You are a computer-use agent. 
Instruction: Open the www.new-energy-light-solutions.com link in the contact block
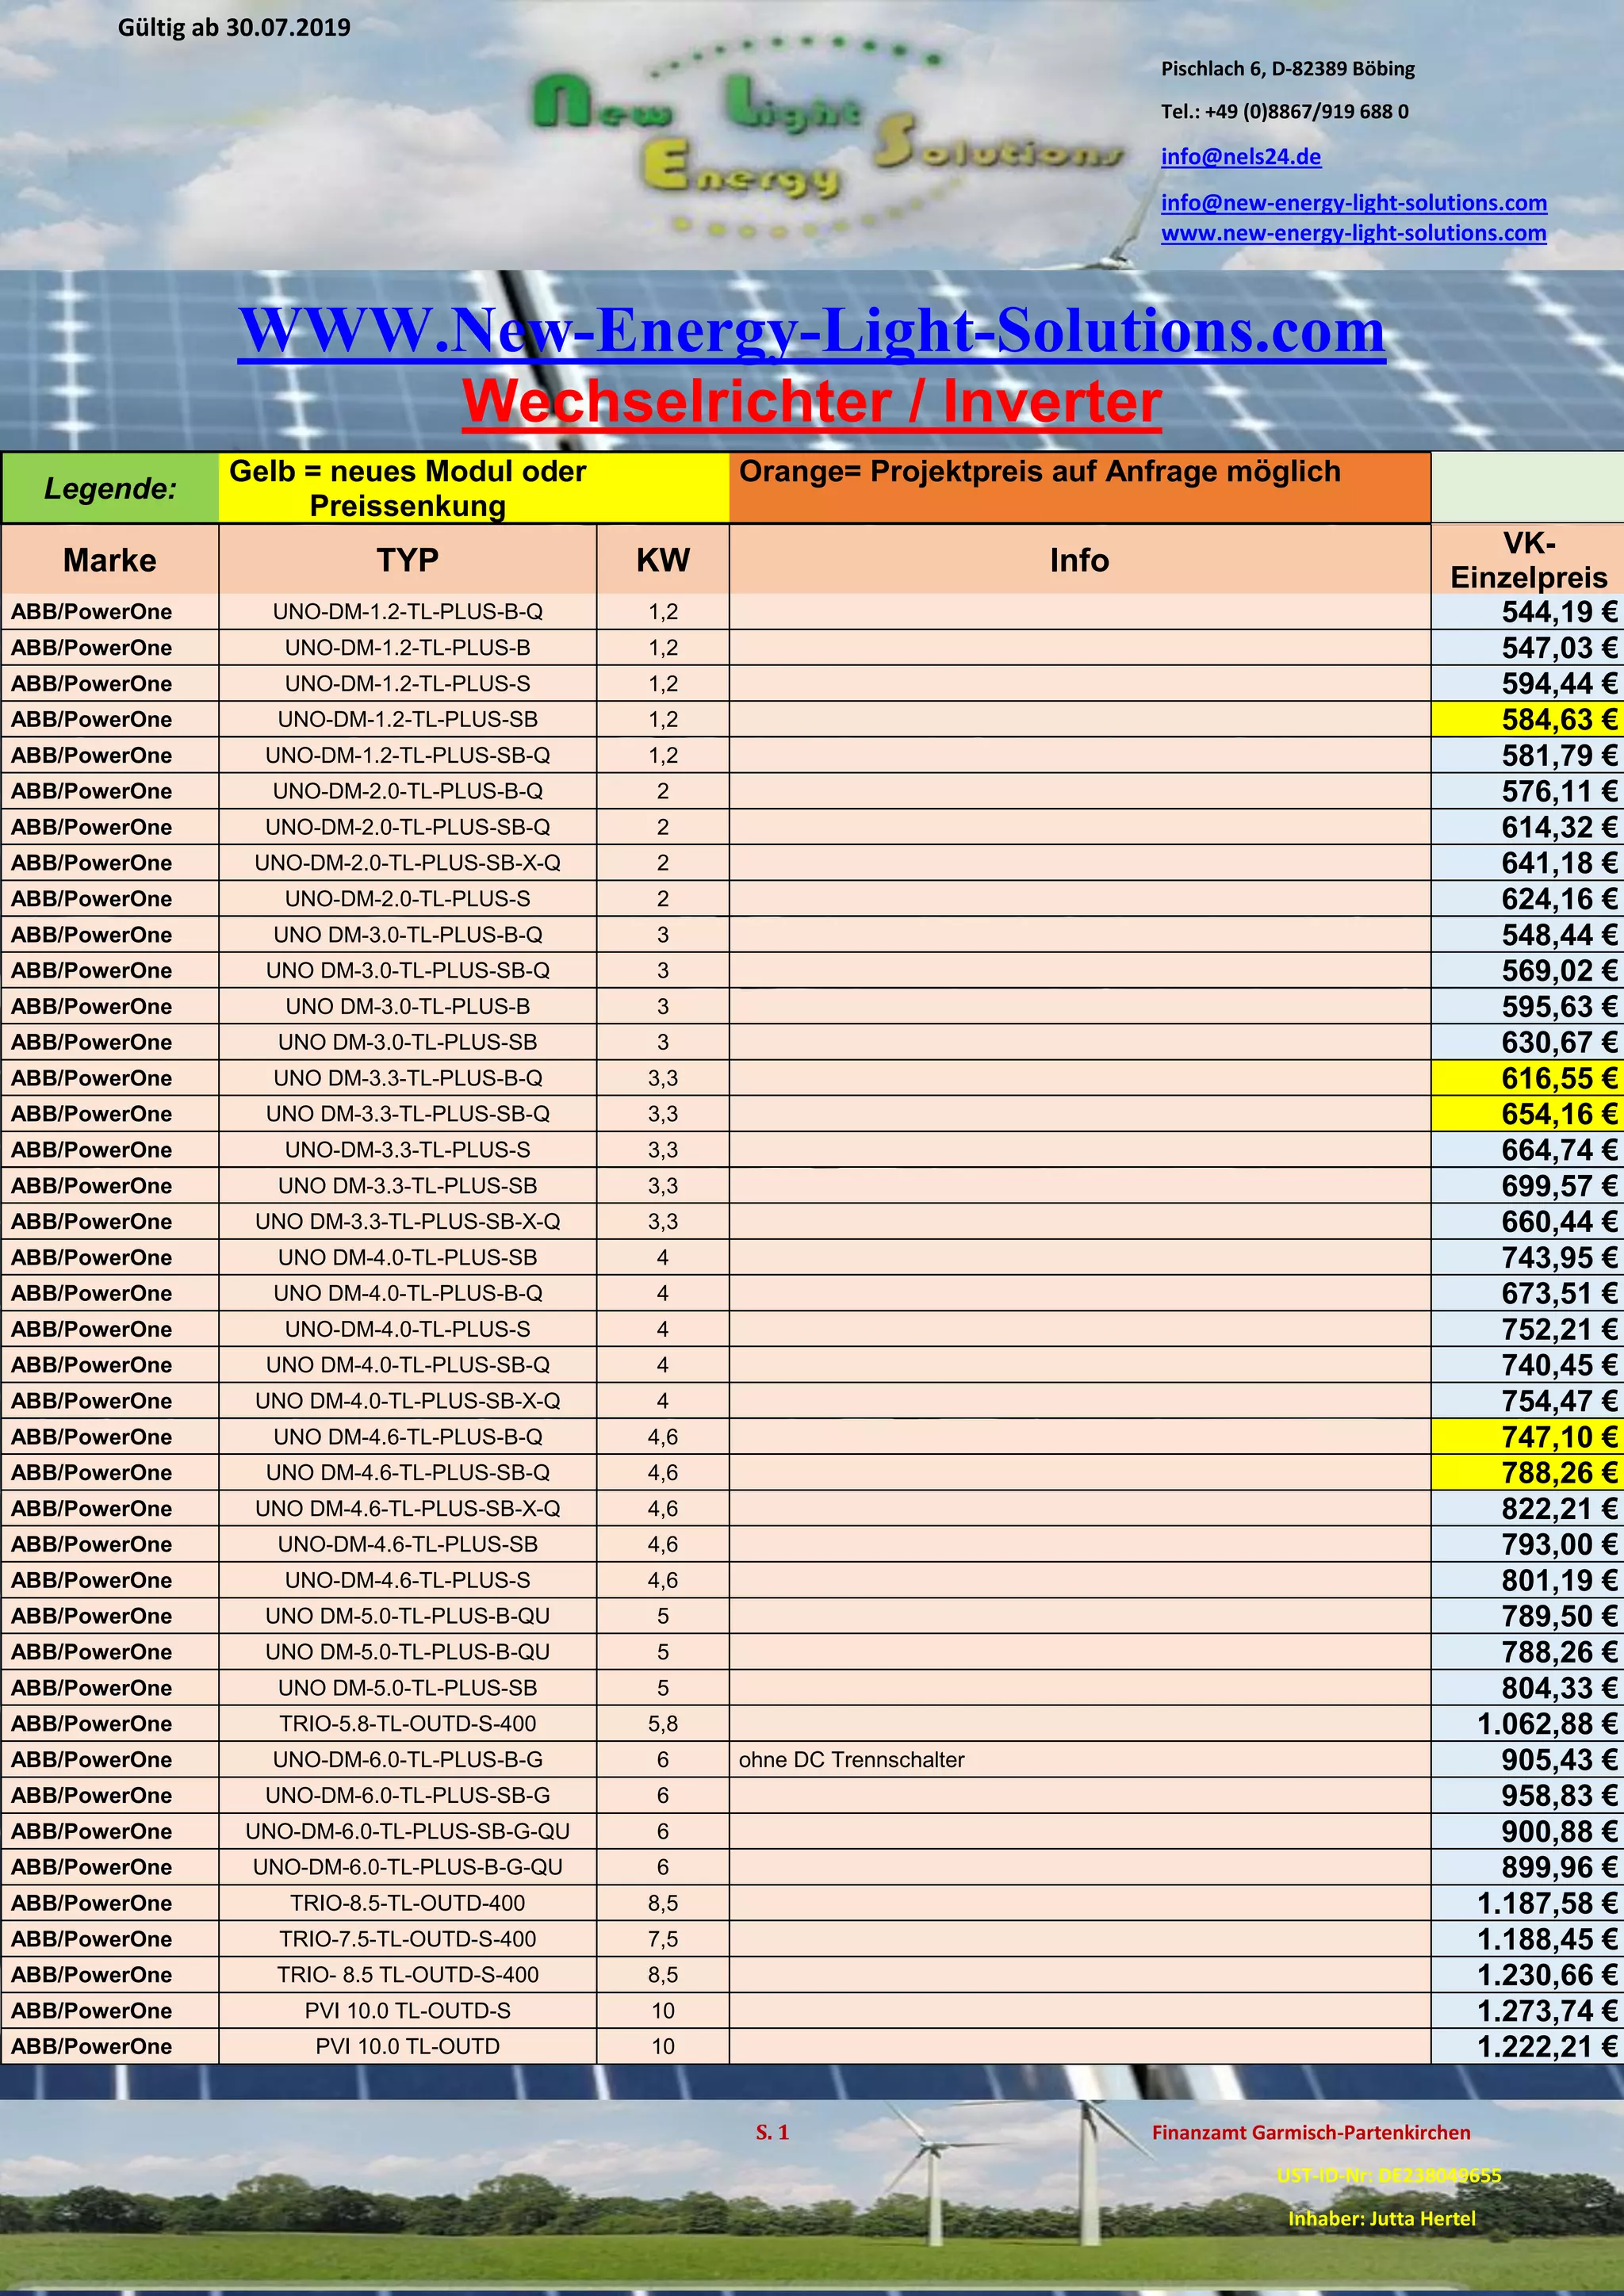(x=1353, y=233)
